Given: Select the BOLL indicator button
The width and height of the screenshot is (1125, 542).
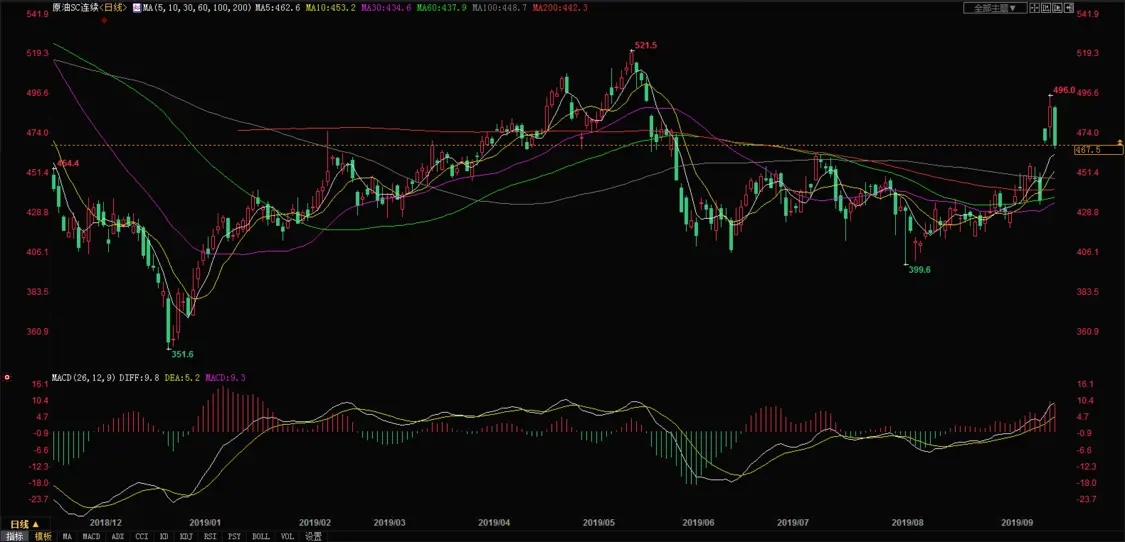Looking at the screenshot, I should [x=261, y=536].
